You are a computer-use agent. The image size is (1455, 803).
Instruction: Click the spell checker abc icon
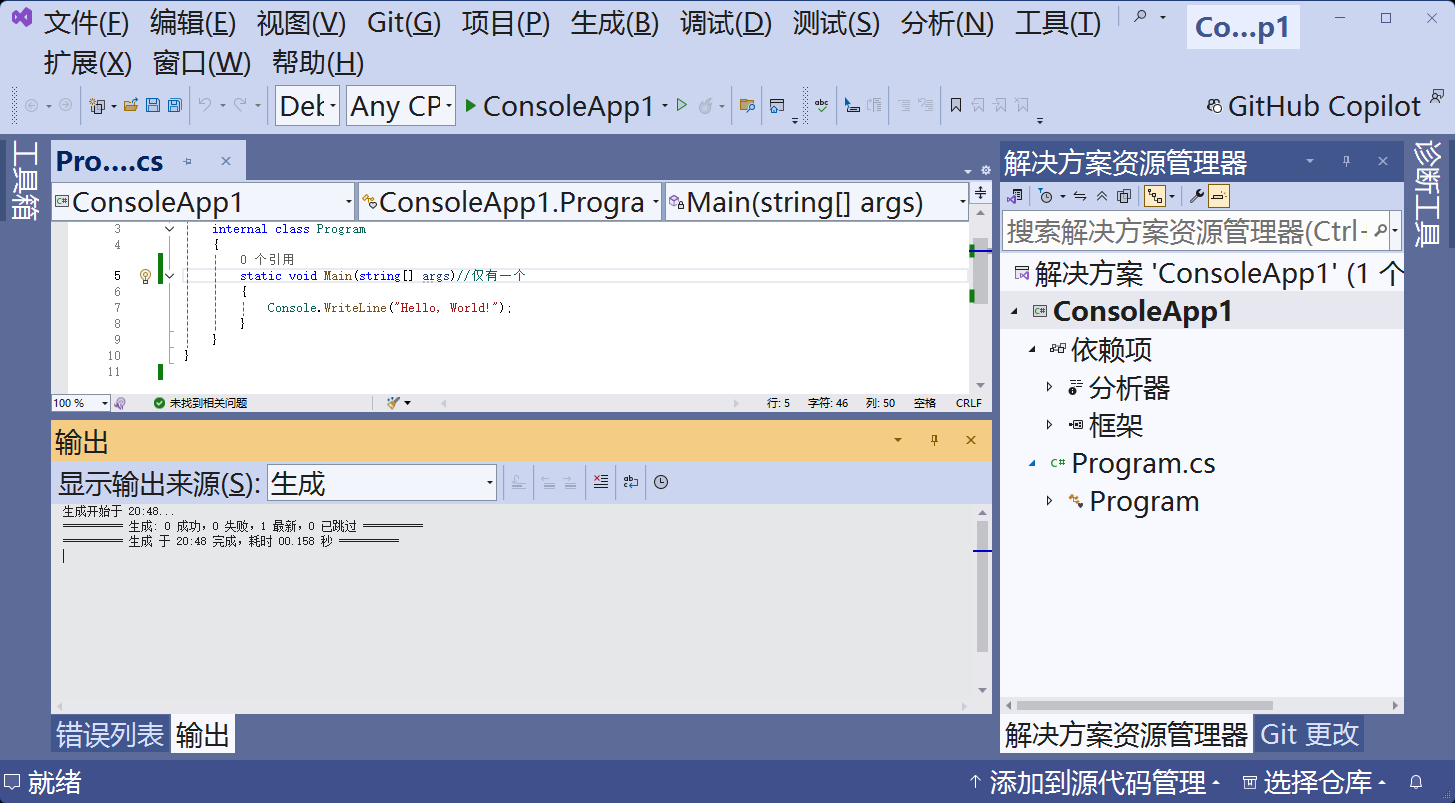(821, 105)
